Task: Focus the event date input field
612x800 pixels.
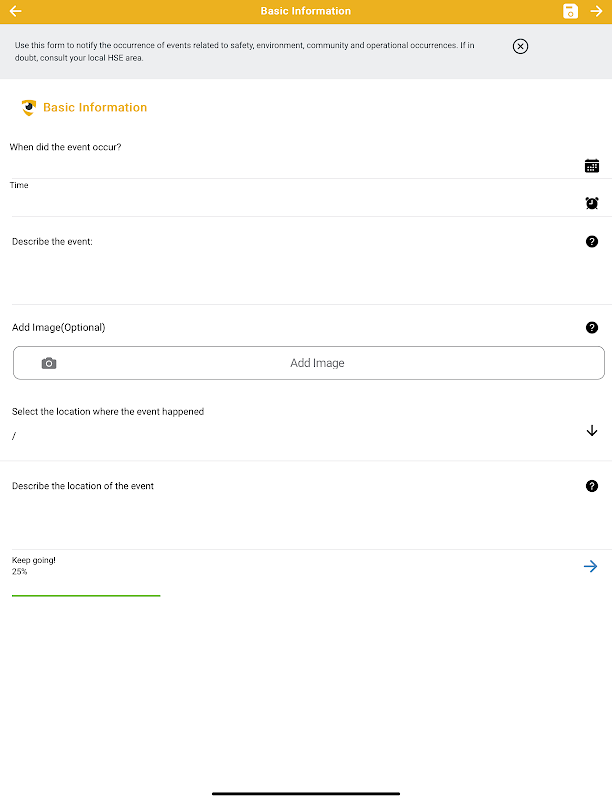Action: pyautogui.click(x=290, y=166)
